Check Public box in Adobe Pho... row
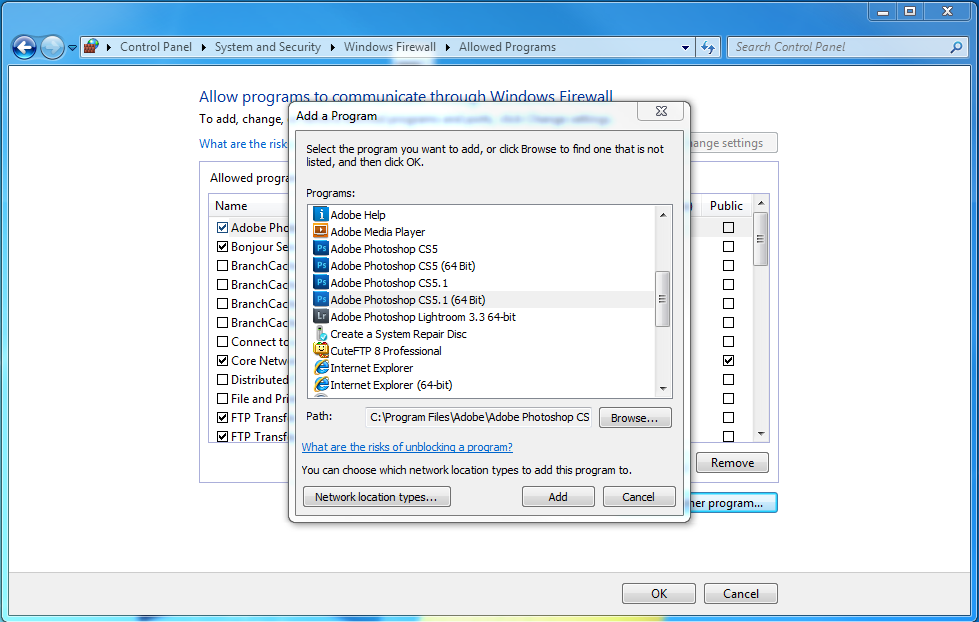 point(728,227)
